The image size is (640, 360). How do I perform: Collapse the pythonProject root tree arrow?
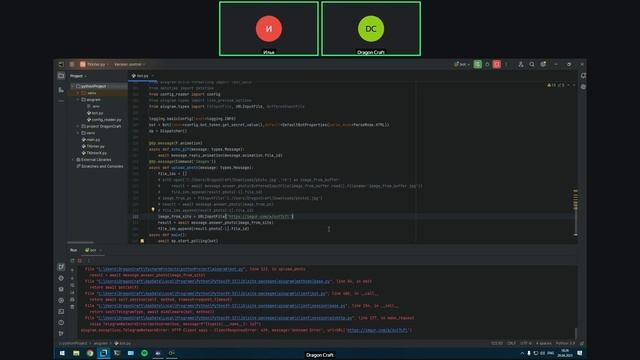click(73, 87)
